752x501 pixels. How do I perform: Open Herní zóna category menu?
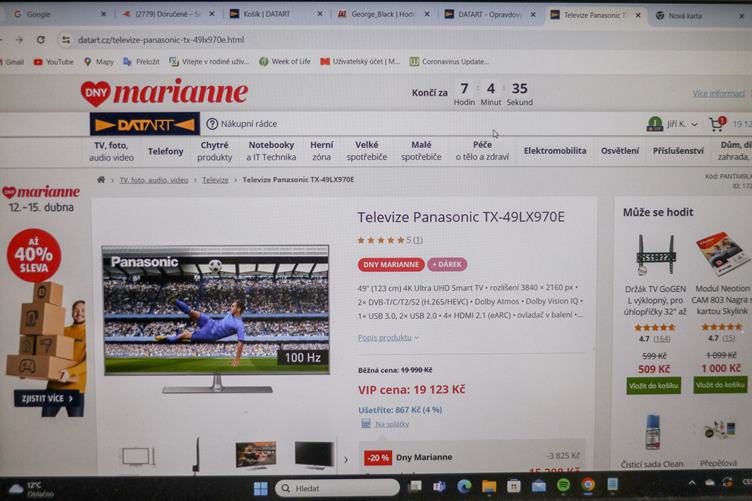pyautogui.click(x=321, y=151)
